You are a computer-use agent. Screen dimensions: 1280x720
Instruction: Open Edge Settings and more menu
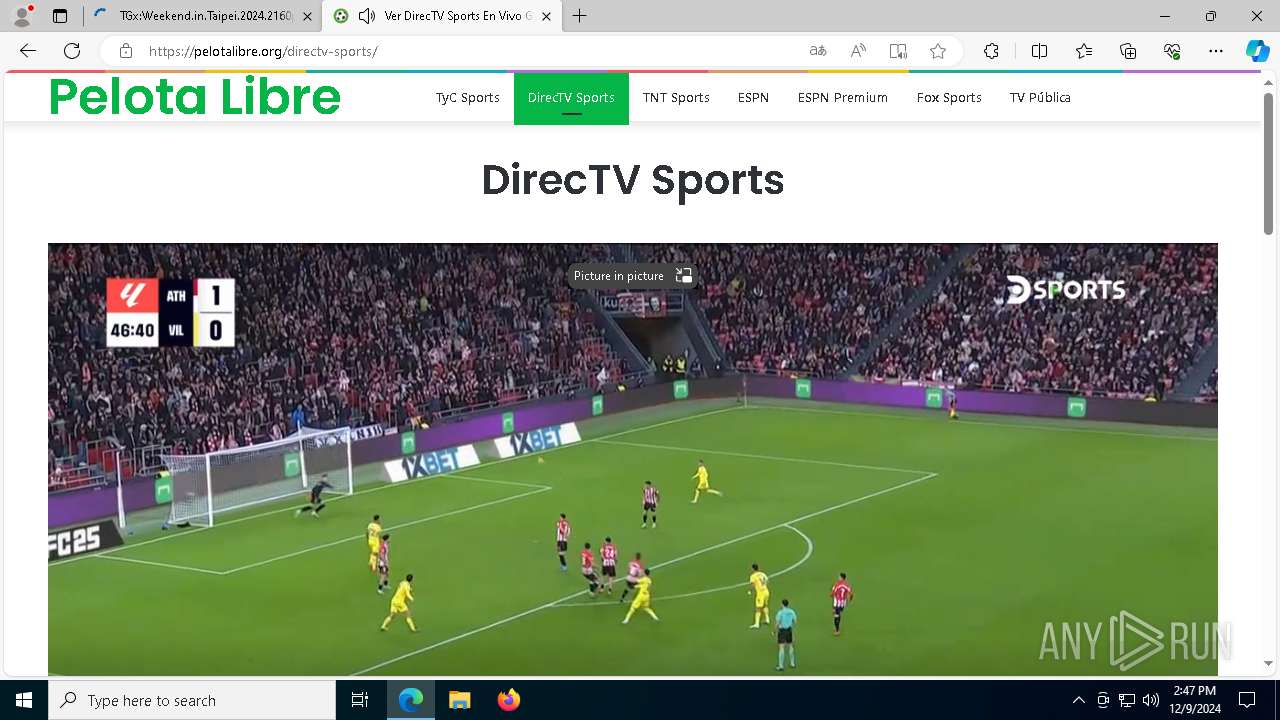tap(1216, 51)
